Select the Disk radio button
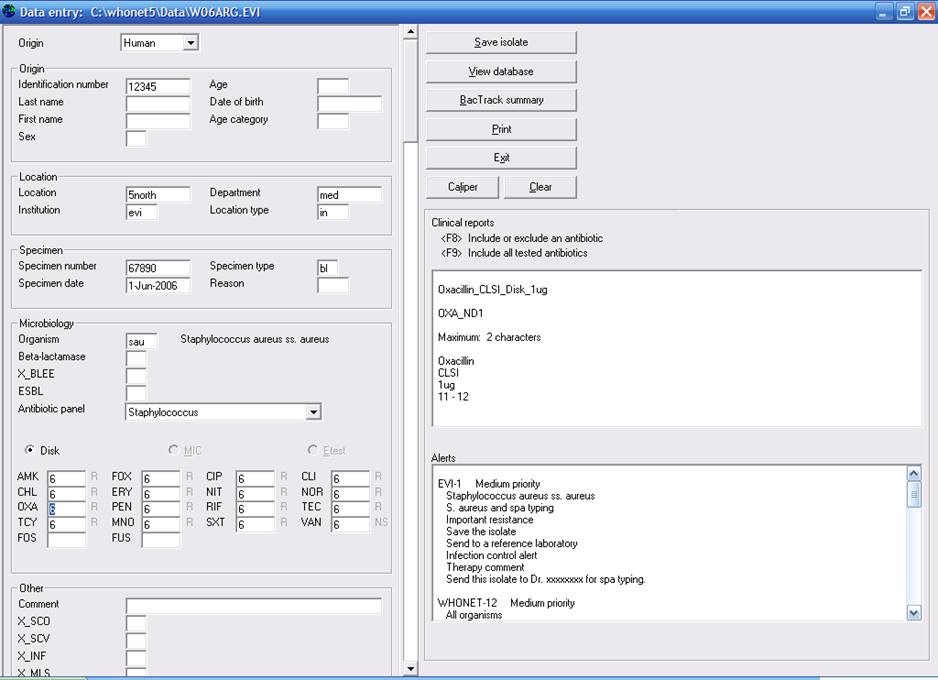Image resolution: width=938 pixels, height=680 pixels. click(x=31, y=450)
